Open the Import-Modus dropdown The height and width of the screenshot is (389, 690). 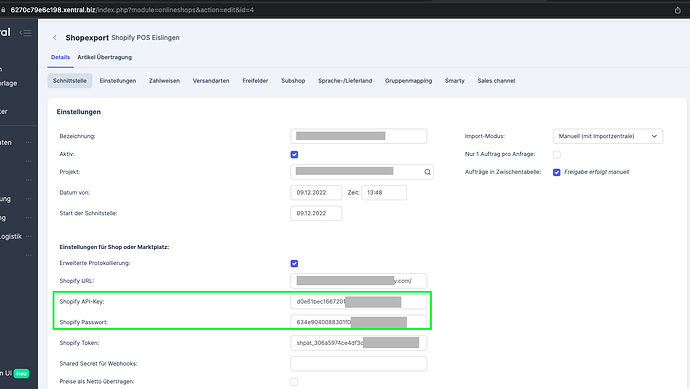(x=608, y=136)
